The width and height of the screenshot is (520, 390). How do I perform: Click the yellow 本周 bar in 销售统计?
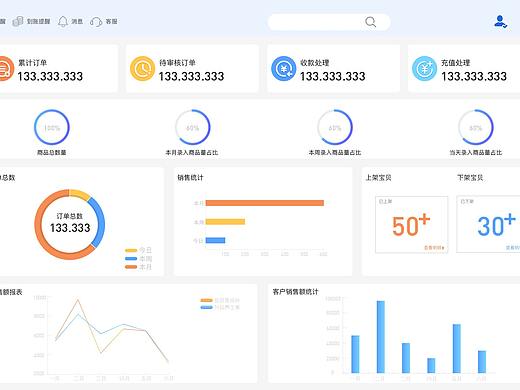coord(225,222)
